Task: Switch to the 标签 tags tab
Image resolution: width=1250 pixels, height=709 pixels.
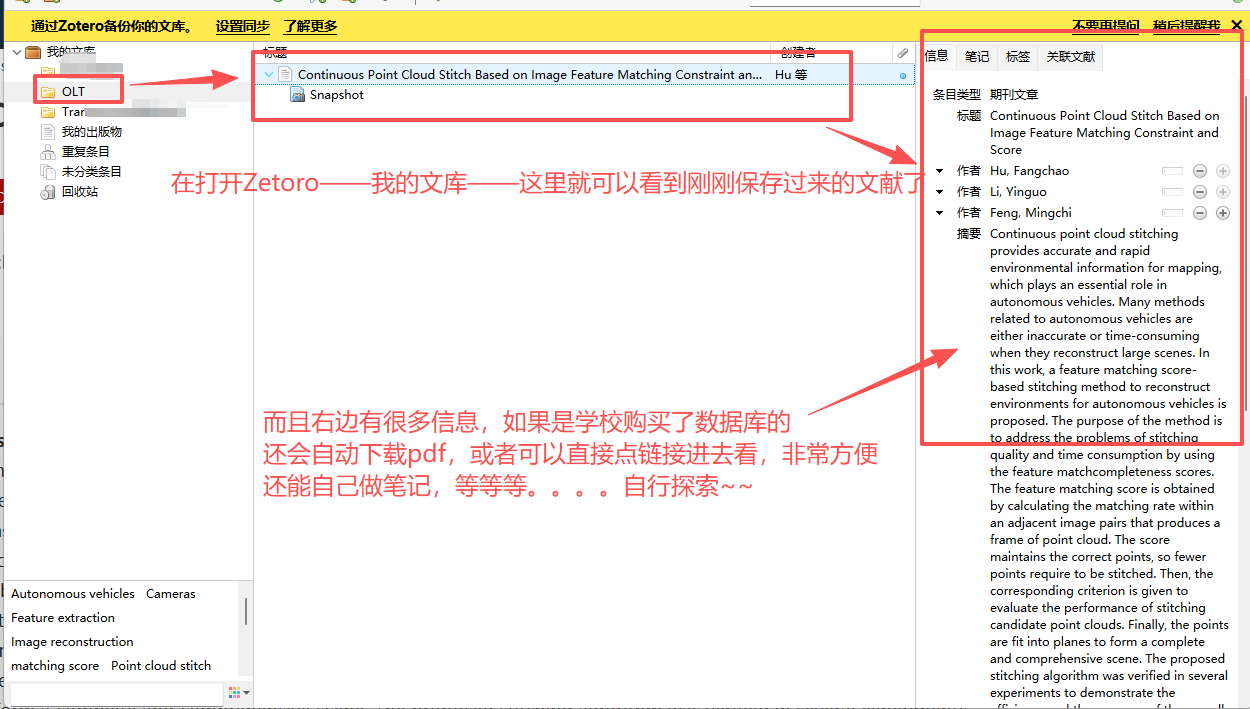Action: (1018, 57)
